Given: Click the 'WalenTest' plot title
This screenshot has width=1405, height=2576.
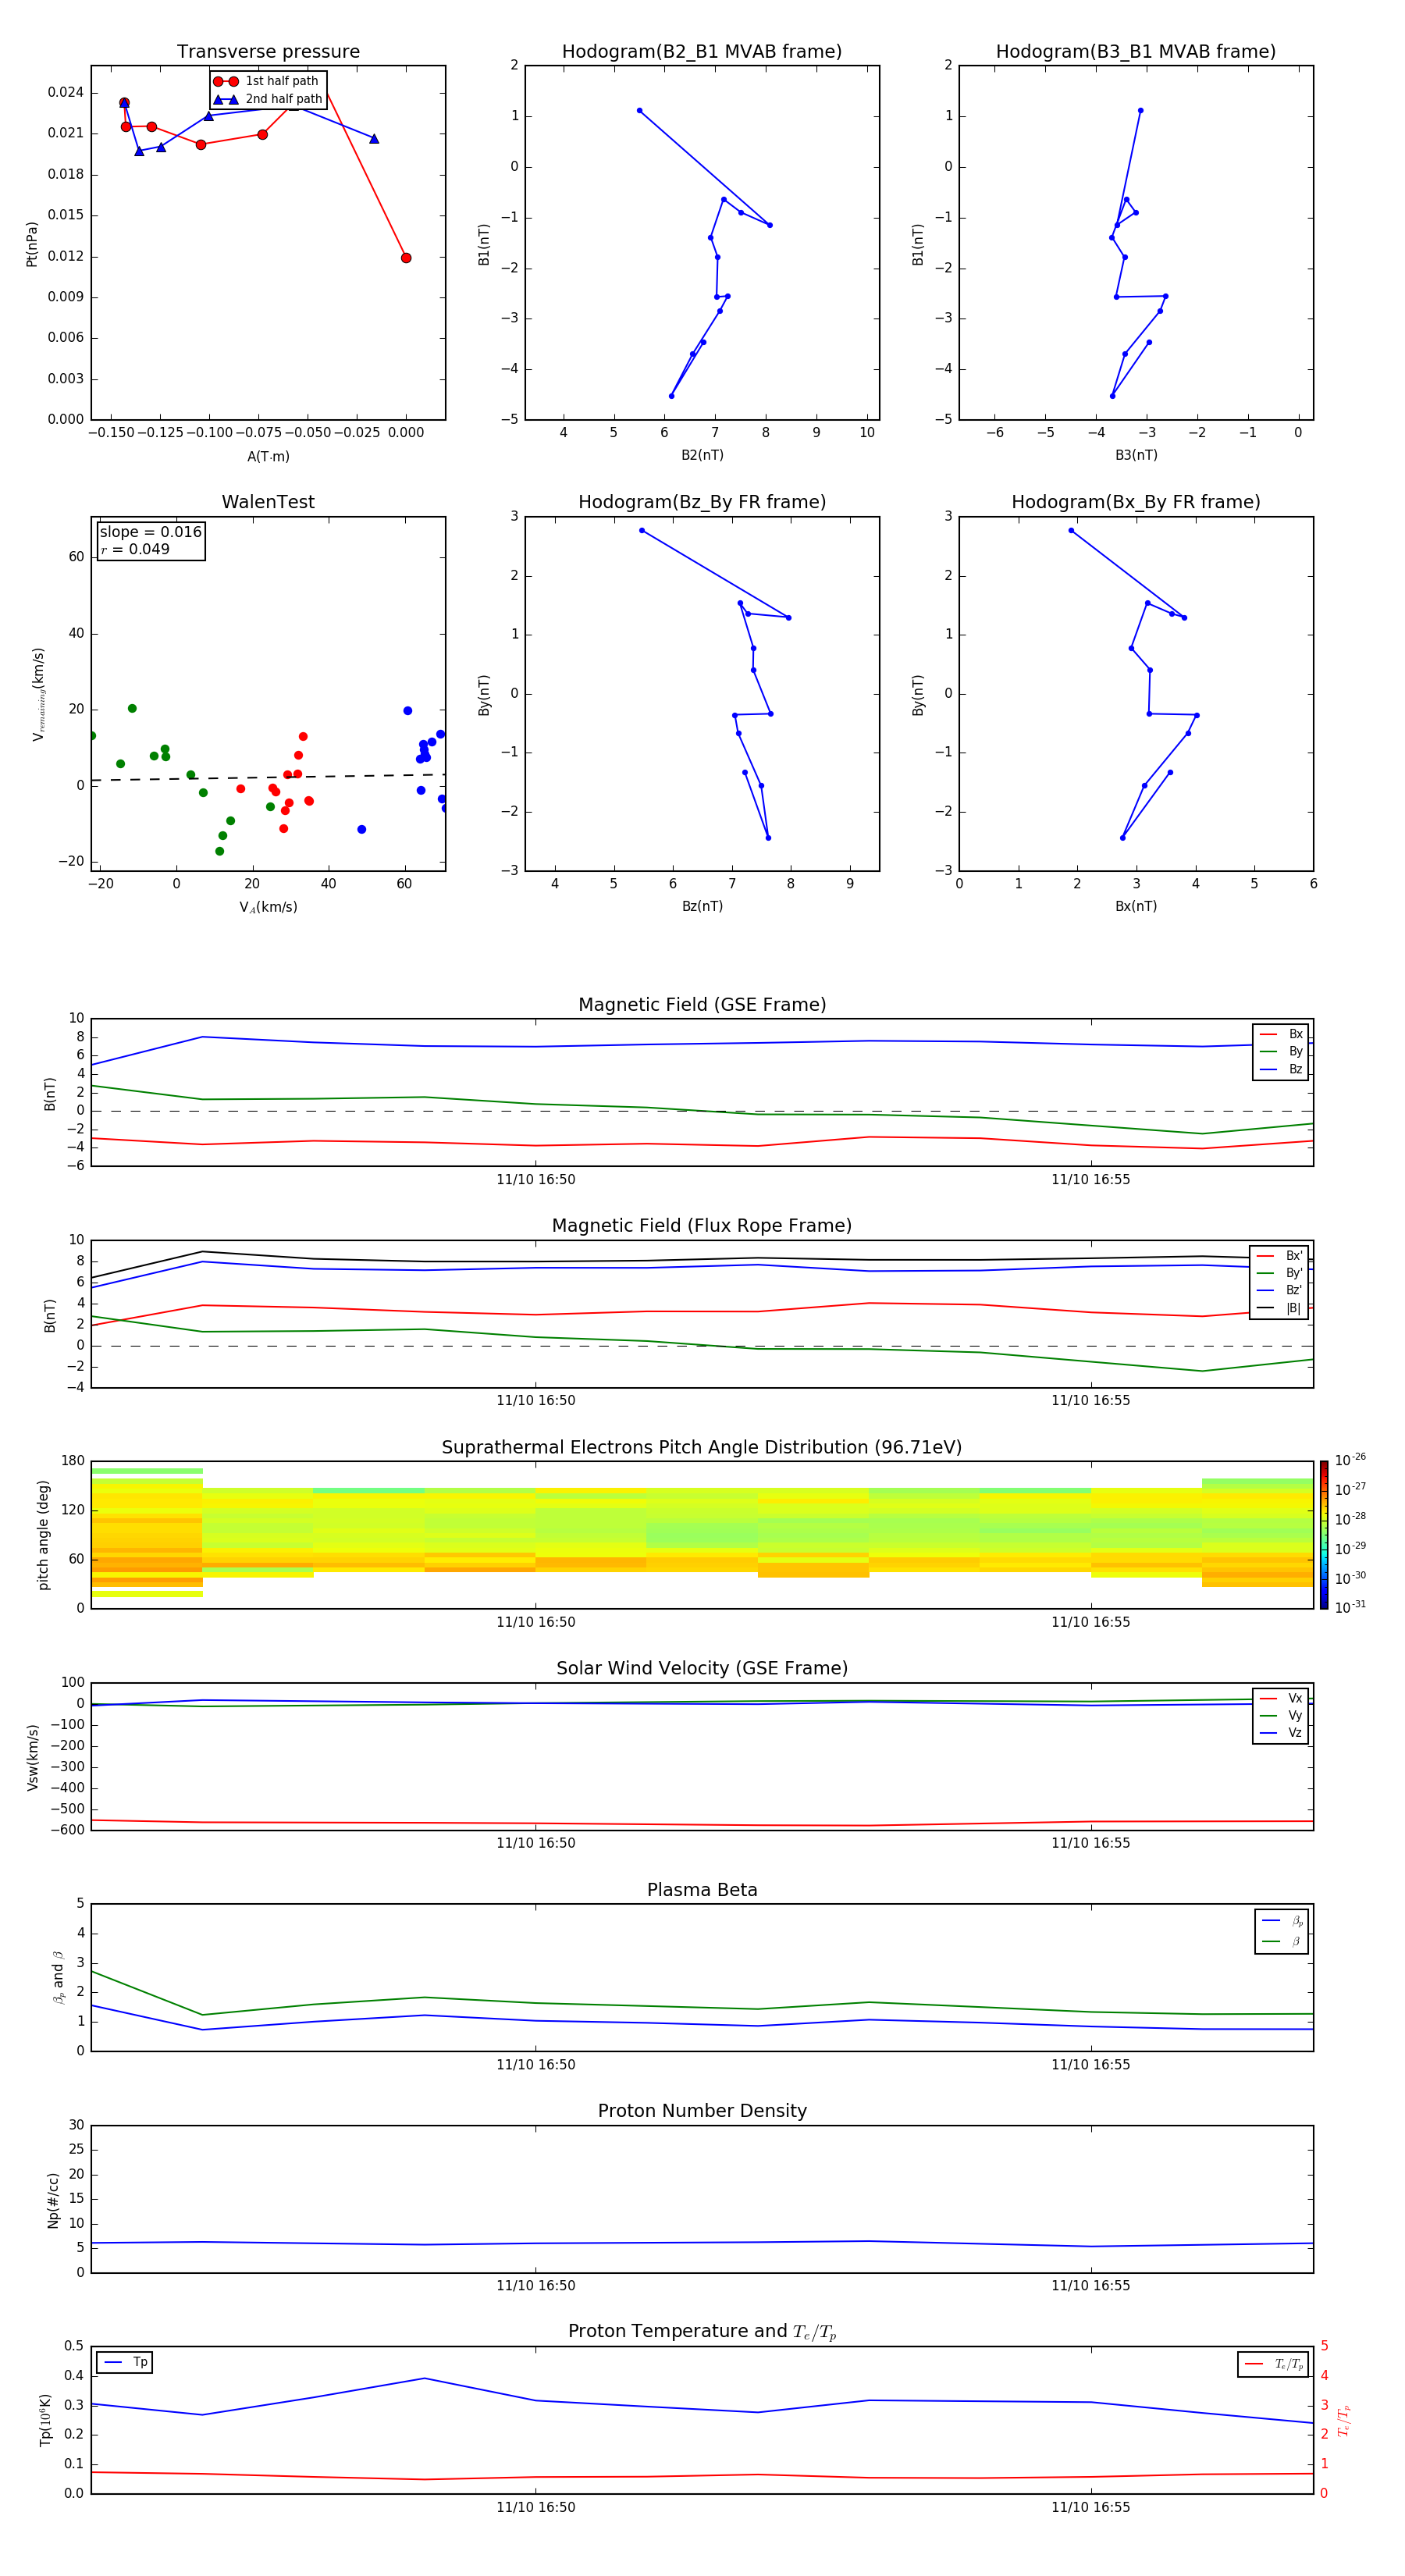Looking at the screenshot, I should point(268,502).
